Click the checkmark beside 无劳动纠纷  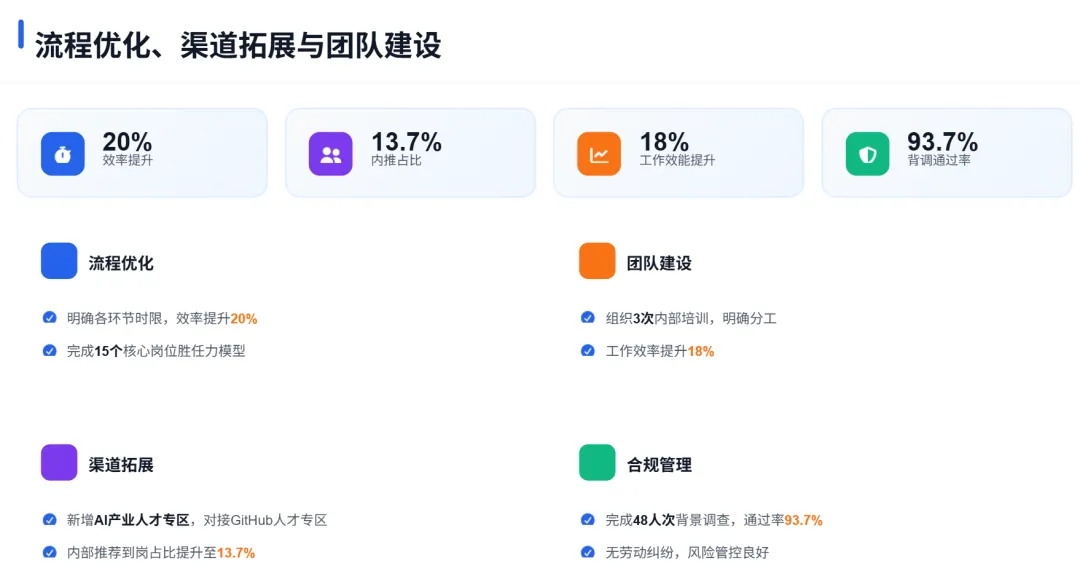click(587, 552)
